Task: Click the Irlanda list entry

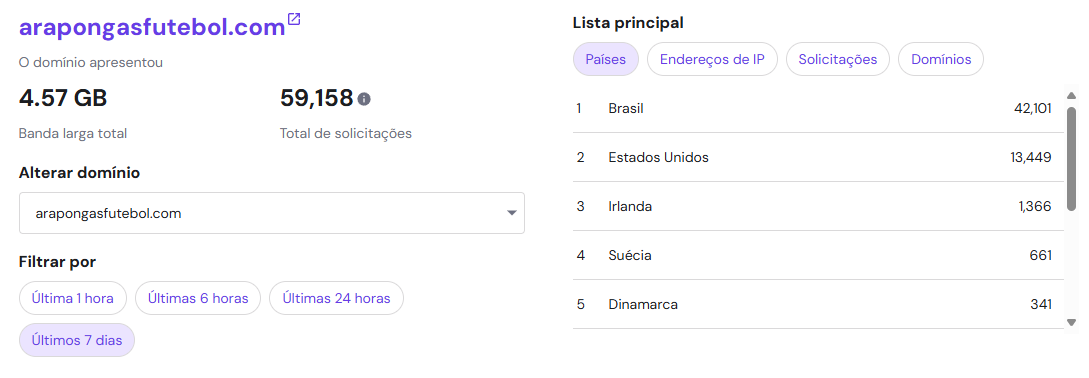Action: pos(818,206)
